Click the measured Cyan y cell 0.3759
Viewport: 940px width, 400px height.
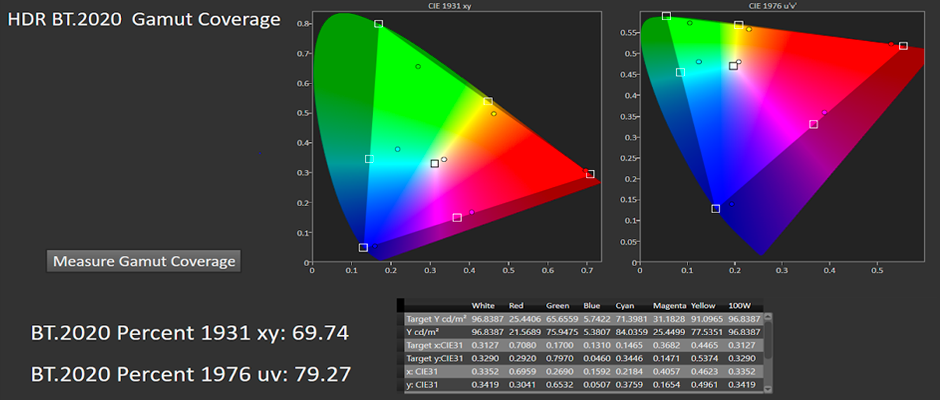(x=629, y=385)
